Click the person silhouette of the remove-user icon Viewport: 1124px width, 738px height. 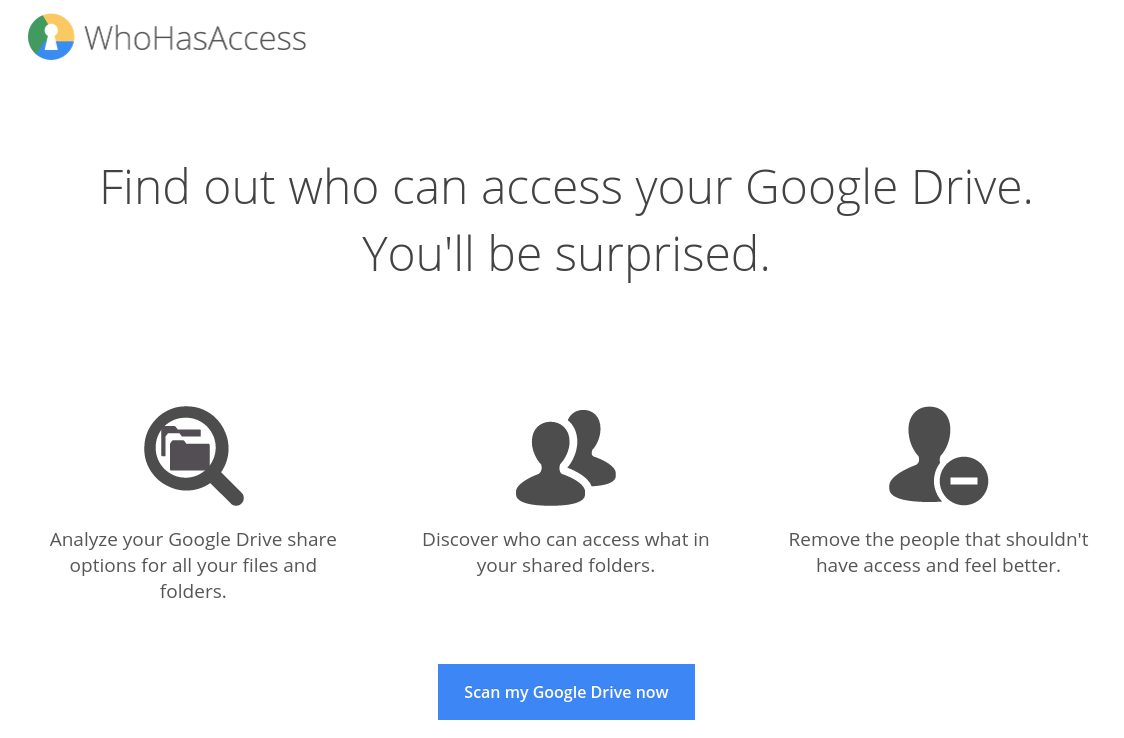click(920, 454)
